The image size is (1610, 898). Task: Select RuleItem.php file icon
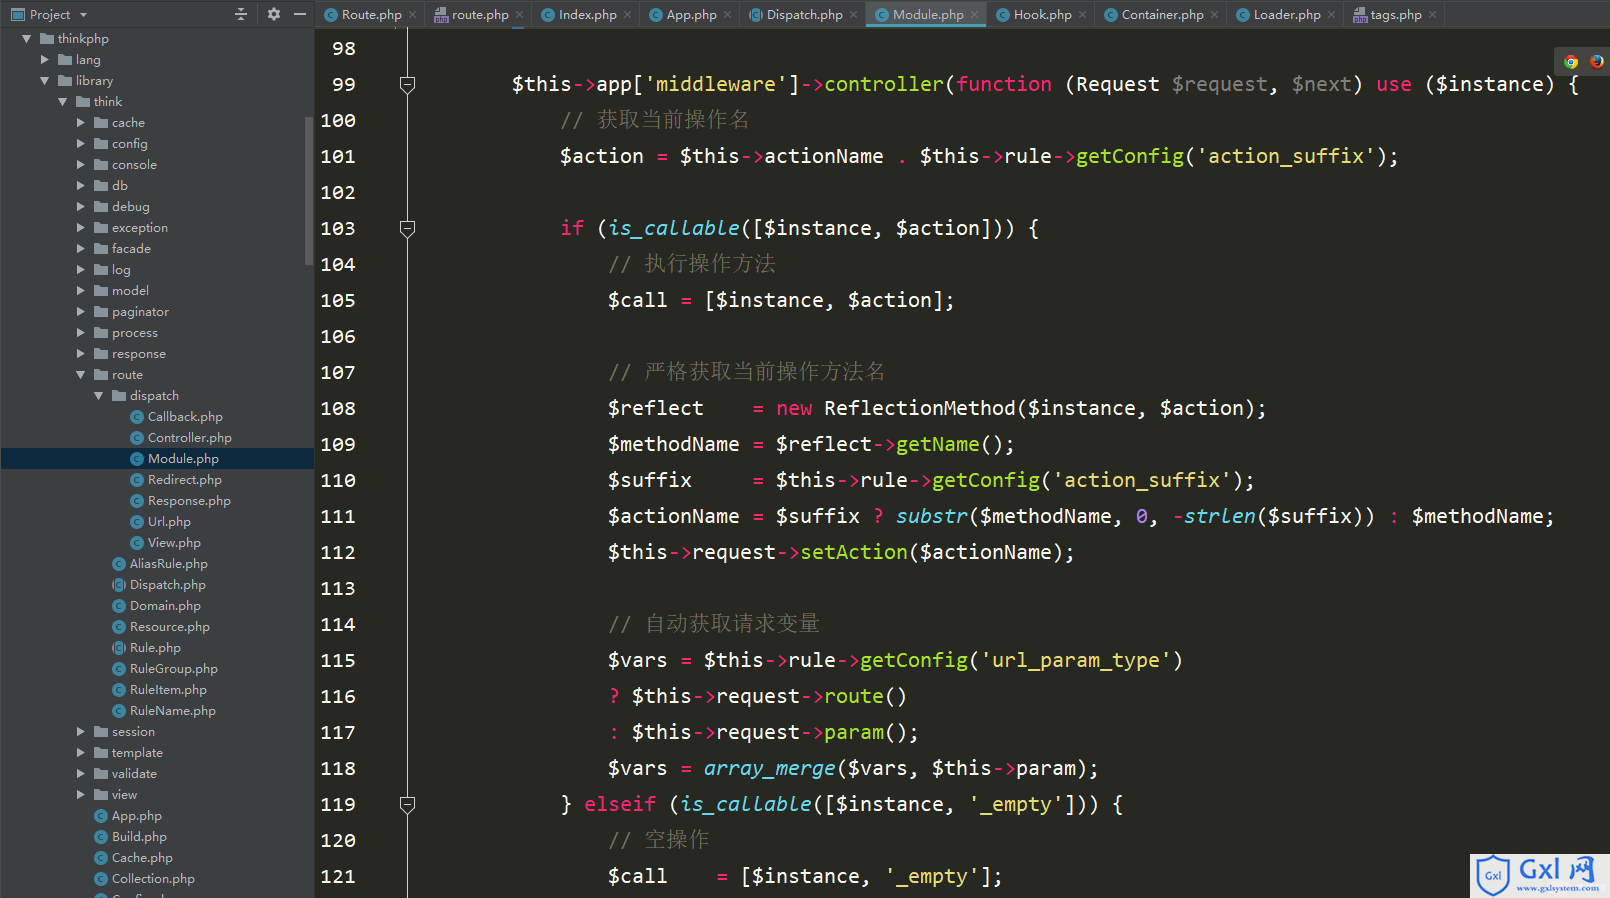(119, 690)
